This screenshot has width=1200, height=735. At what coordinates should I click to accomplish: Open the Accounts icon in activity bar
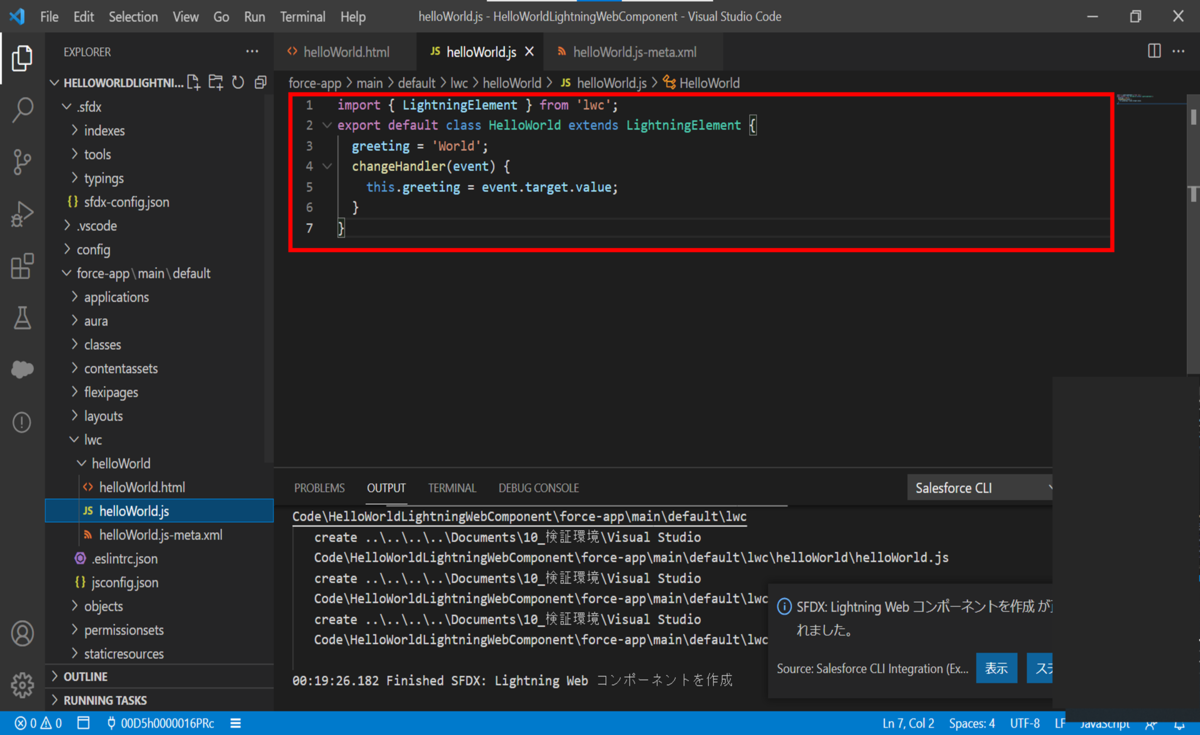[22, 634]
